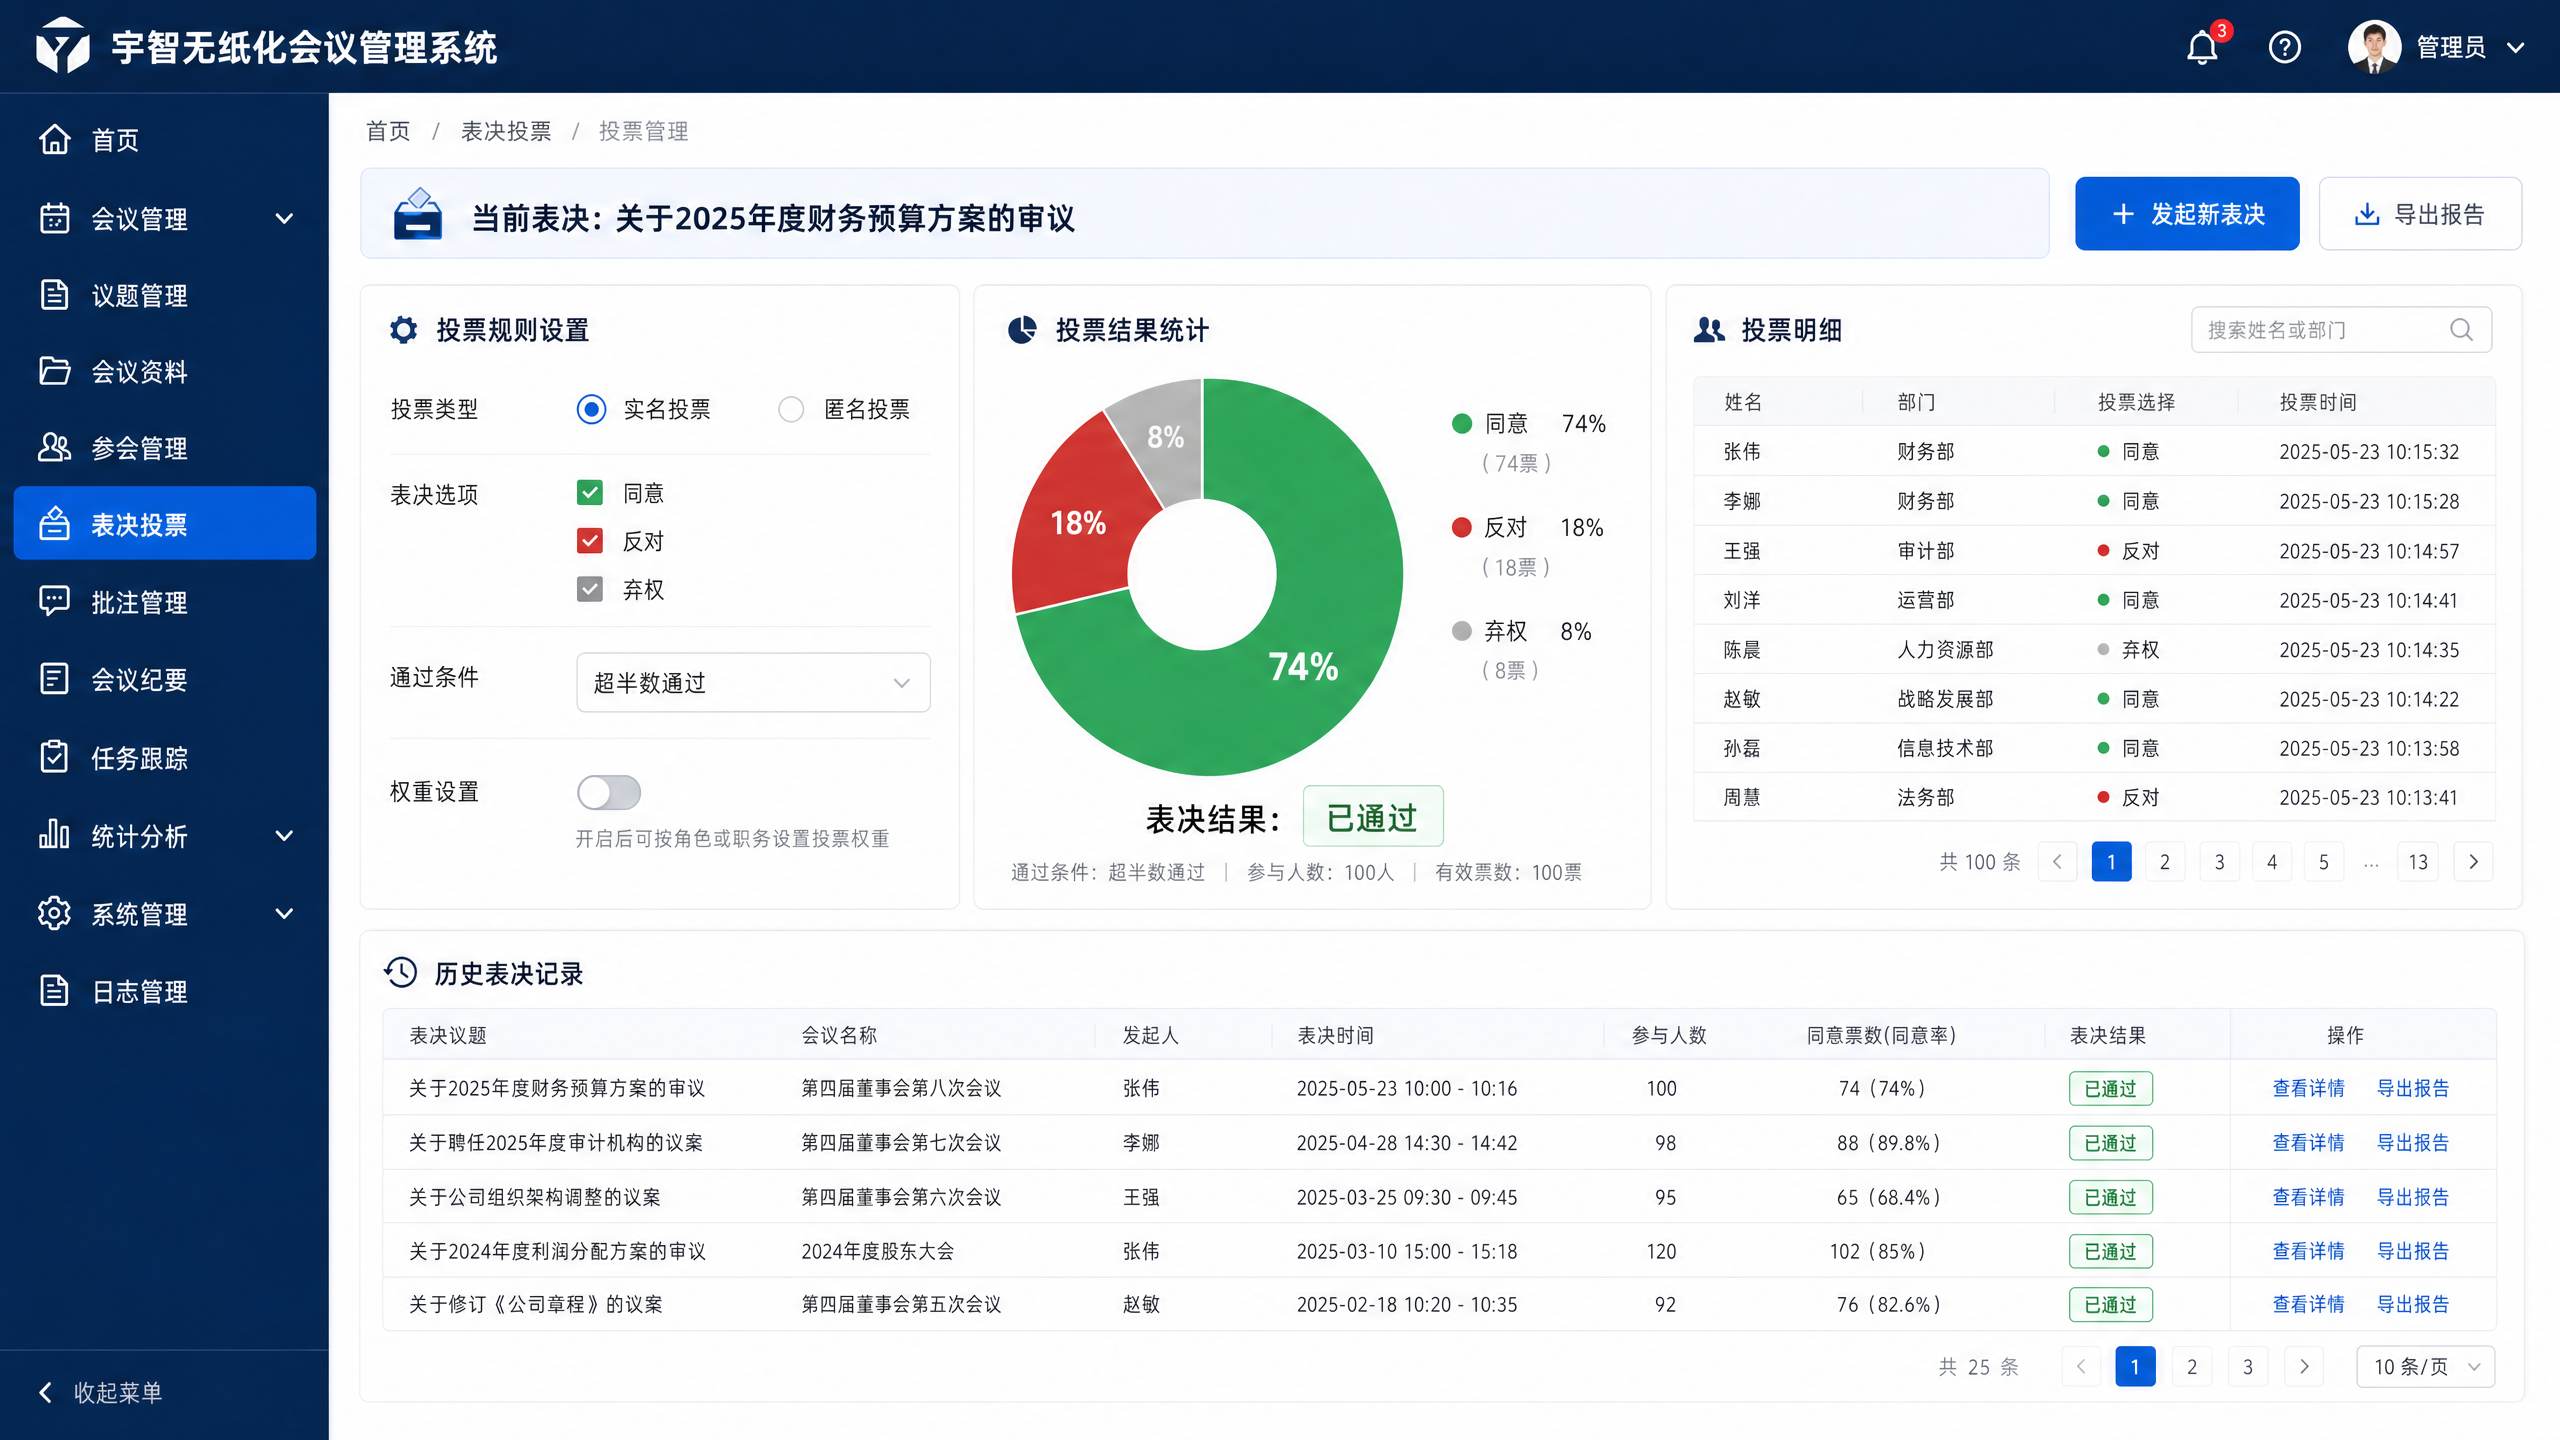Click the pie icon beside 投票结果统计
The width and height of the screenshot is (2560, 1440).
point(1022,330)
